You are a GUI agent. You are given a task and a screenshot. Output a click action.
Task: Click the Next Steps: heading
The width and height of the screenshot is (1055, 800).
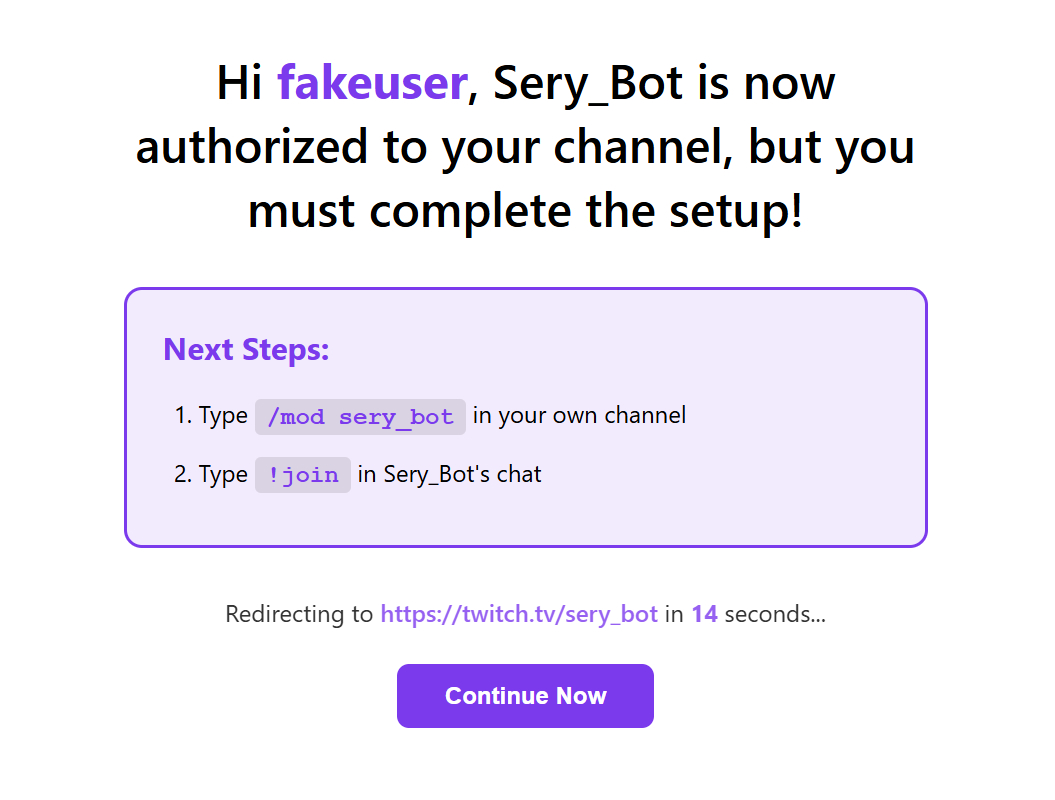[246, 350]
